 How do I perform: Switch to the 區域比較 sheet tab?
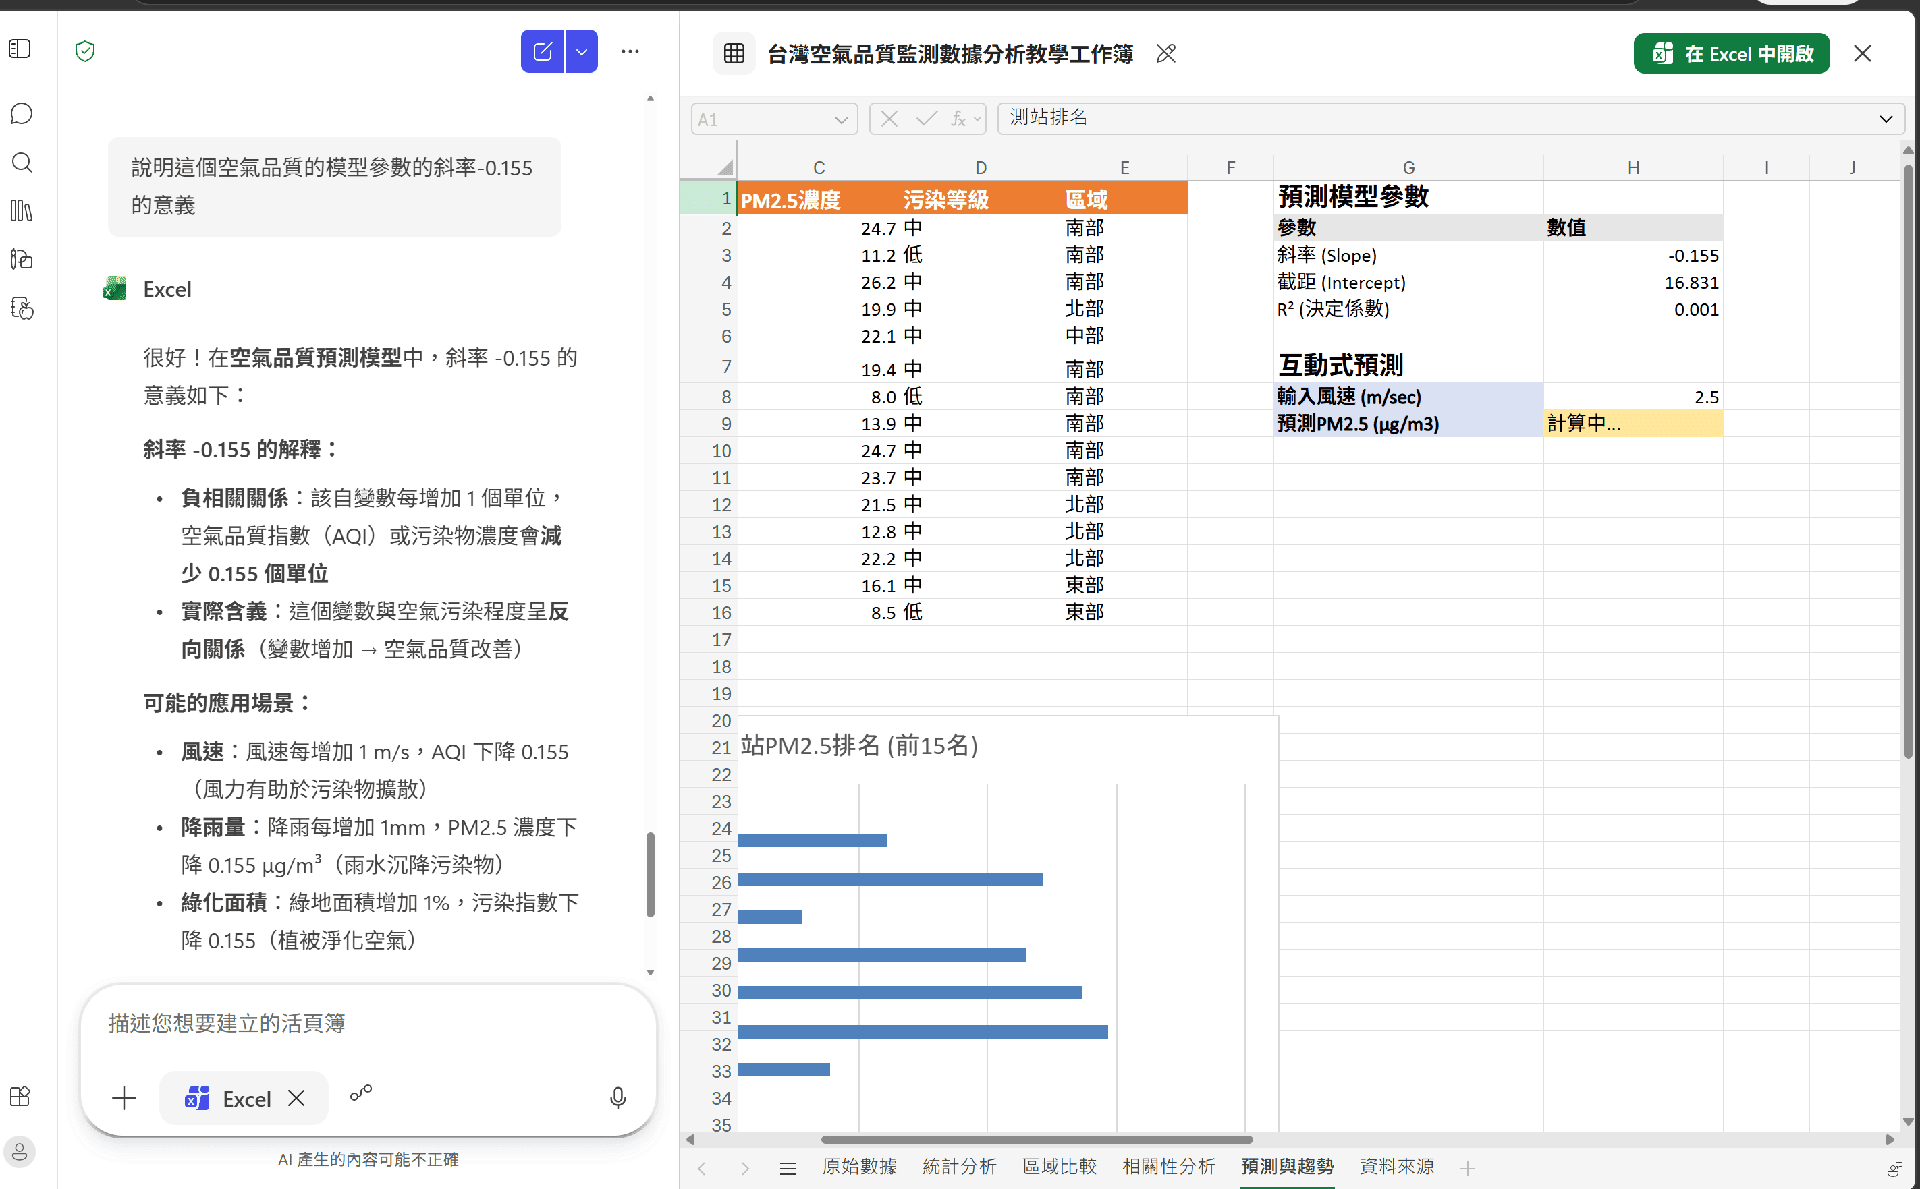coord(1059,1167)
